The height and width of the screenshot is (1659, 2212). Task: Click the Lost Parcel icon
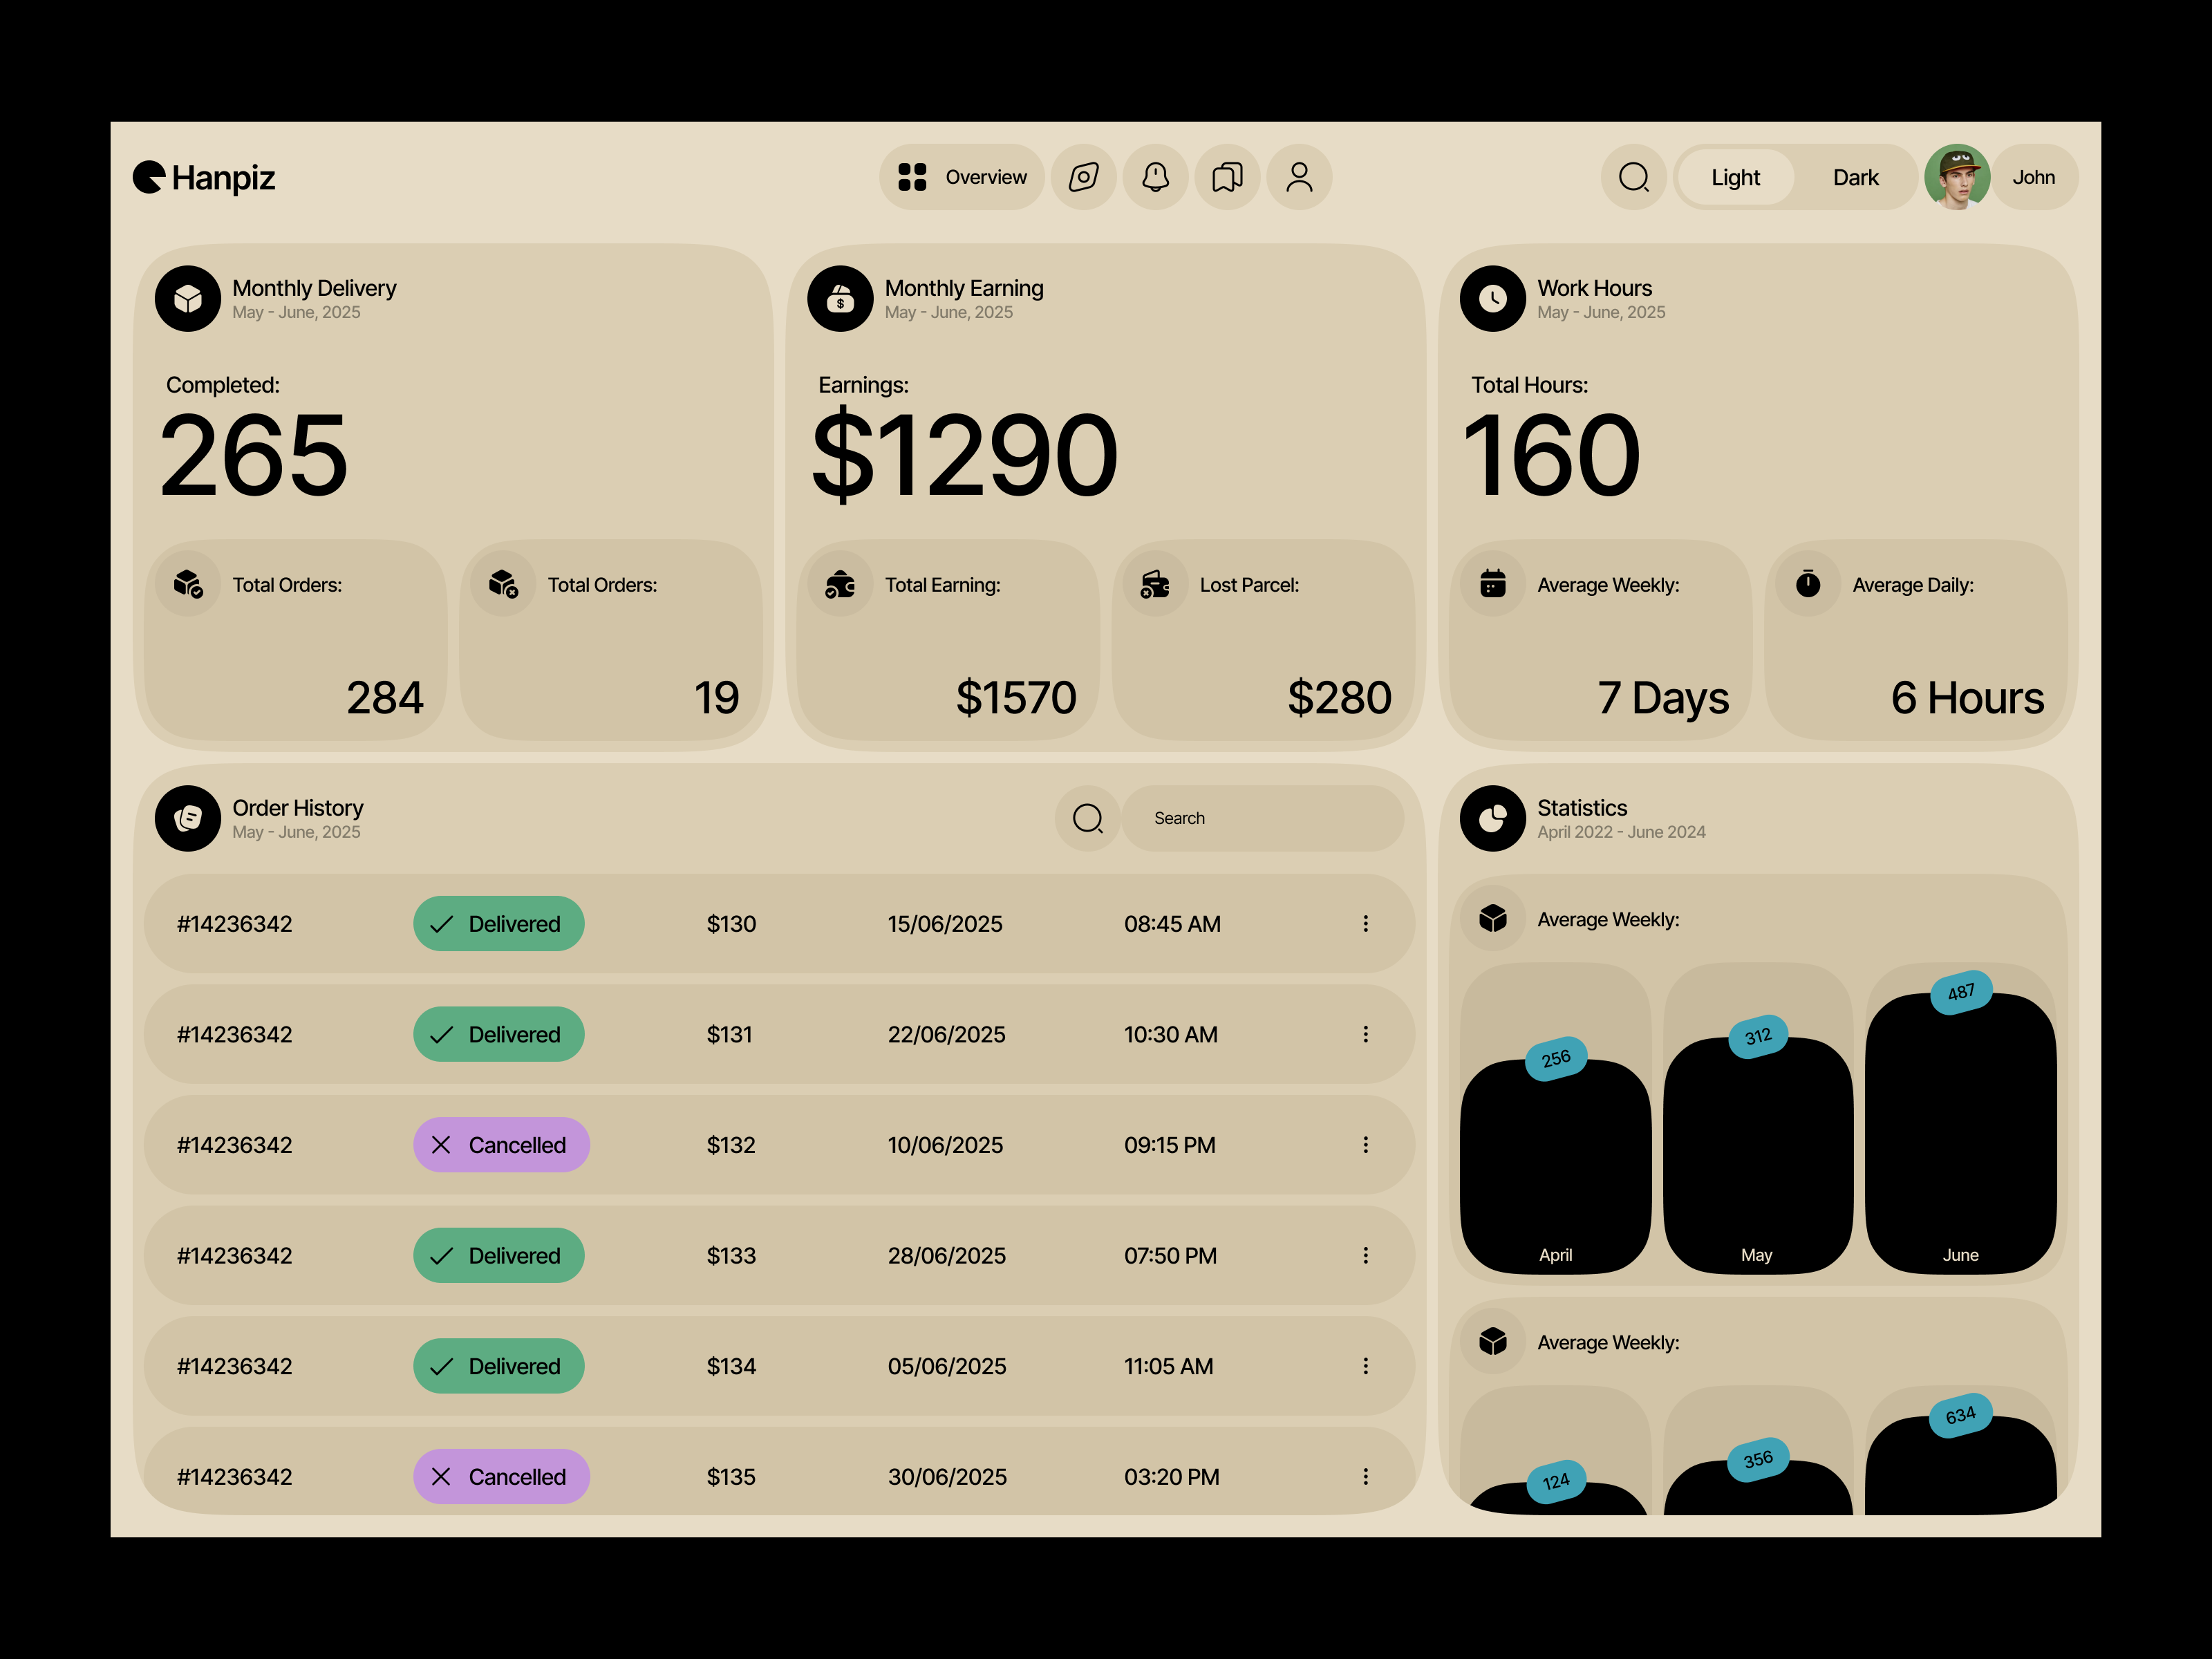tap(1155, 585)
